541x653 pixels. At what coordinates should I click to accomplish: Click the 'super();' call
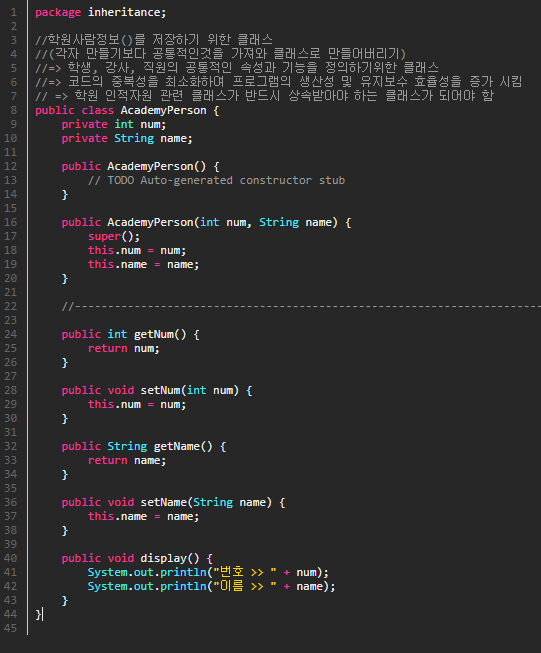tap(114, 237)
